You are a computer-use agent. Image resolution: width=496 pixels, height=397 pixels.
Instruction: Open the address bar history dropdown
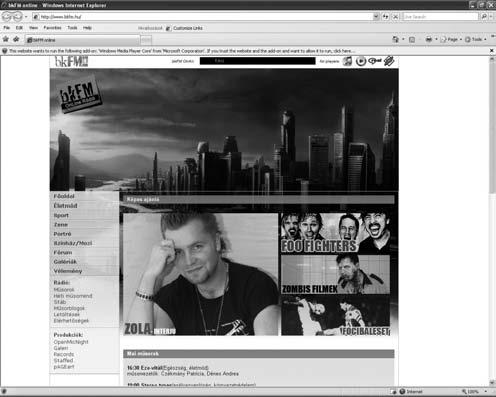tap(376, 16)
